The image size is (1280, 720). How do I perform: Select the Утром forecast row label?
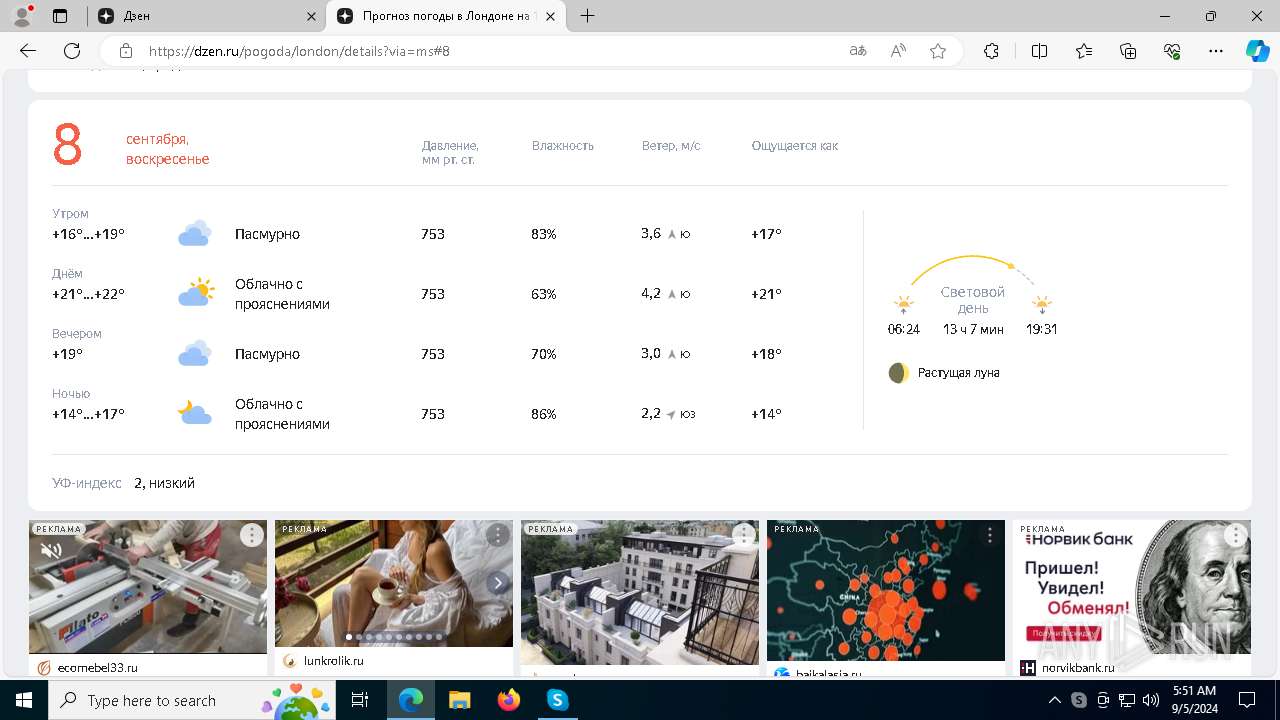click(70, 214)
